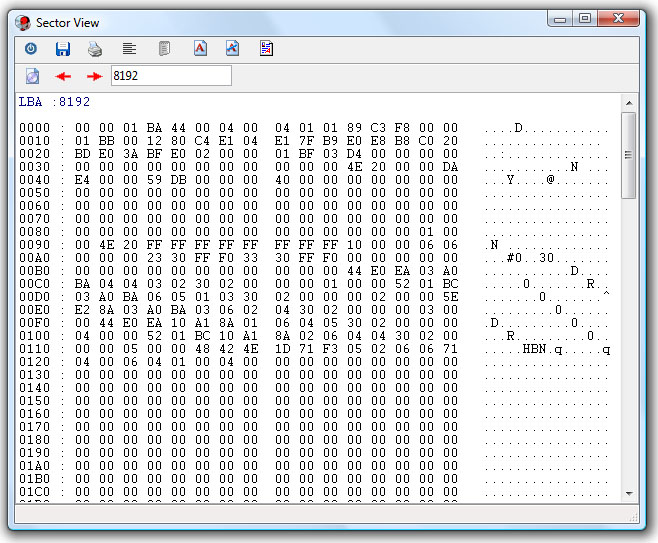Close the Sector View window
Screen dimensions: 658x543
[619, 18]
